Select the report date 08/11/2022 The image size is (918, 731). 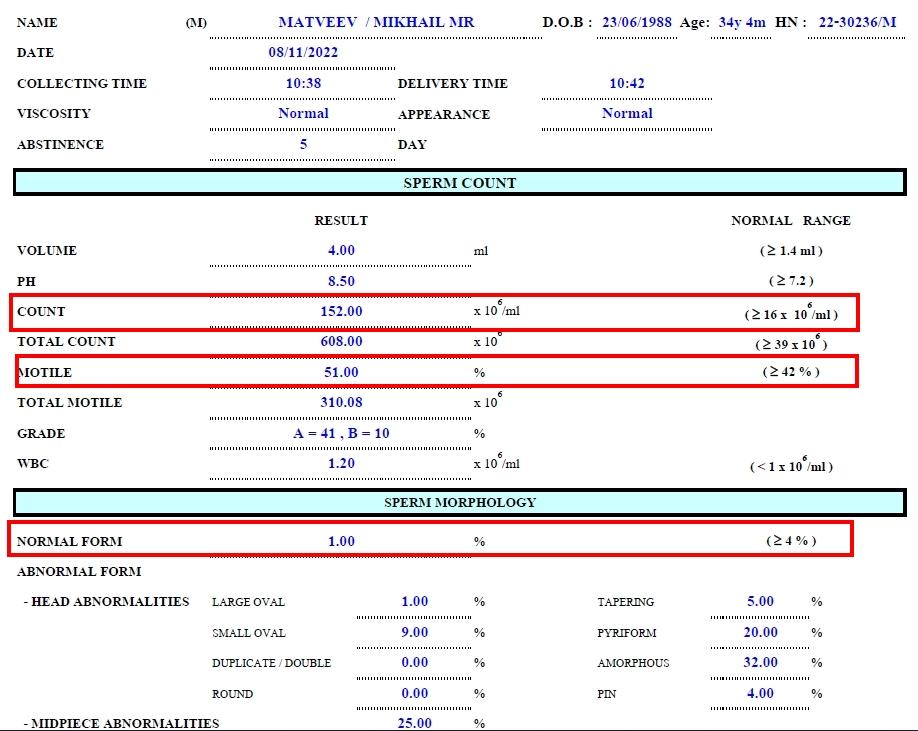(x=303, y=52)
